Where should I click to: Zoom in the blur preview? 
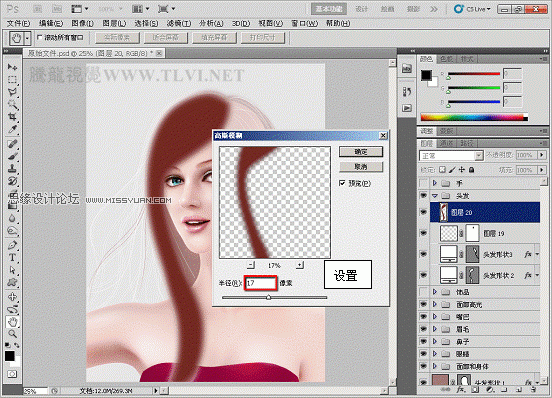pyautogui.click(x=300, y=265)
